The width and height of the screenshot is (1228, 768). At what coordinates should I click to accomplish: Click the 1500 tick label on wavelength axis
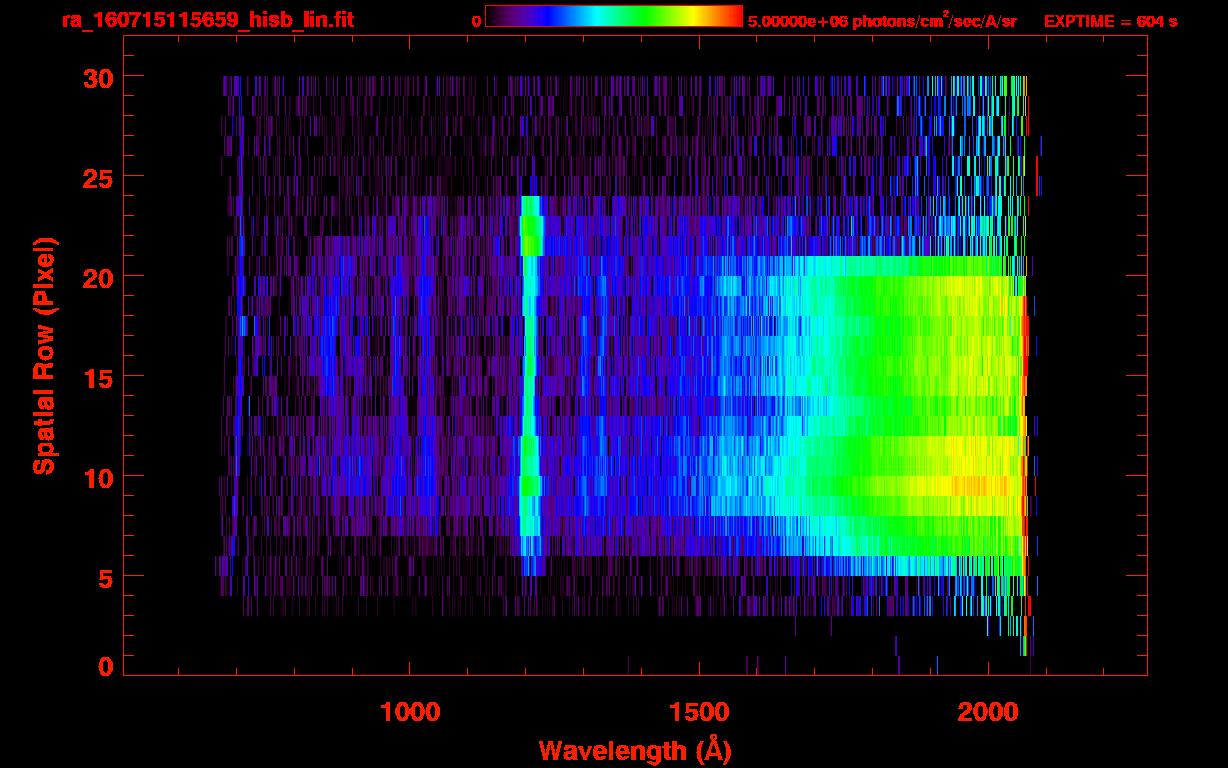(x=699, y=712)
